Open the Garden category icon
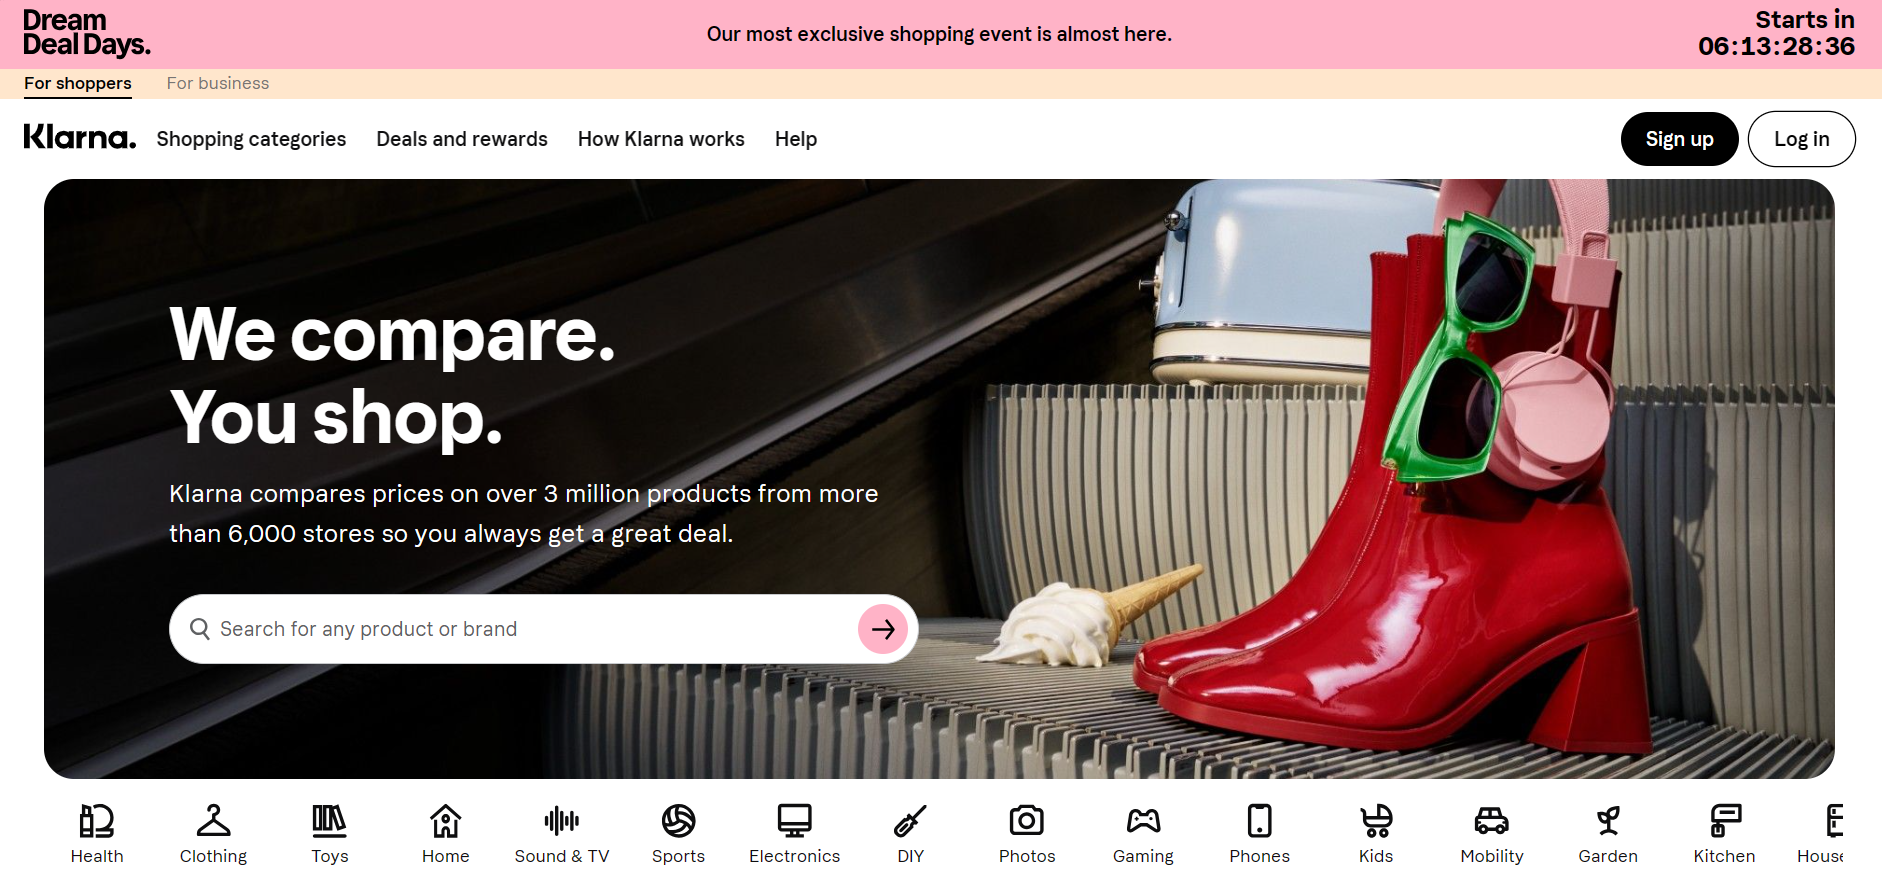Image resolution: width=1882 pixels, height=875 pixels. pos(1608,821)
